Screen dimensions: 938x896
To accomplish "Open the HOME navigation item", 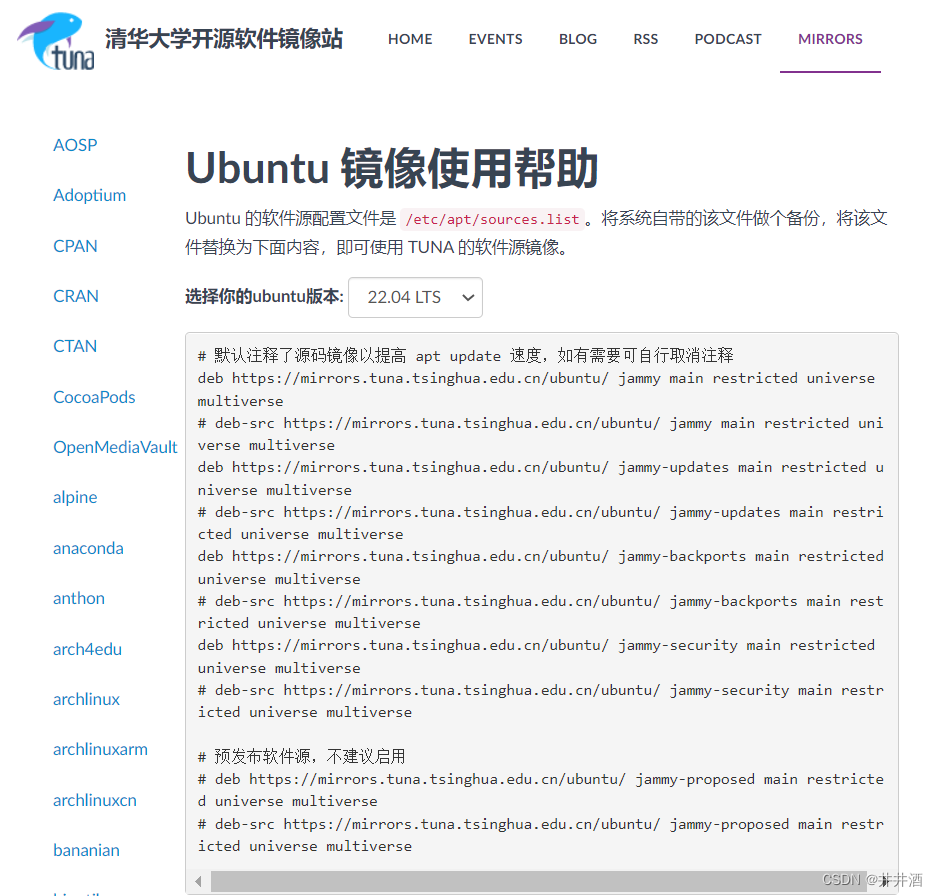I will (410, 39).
